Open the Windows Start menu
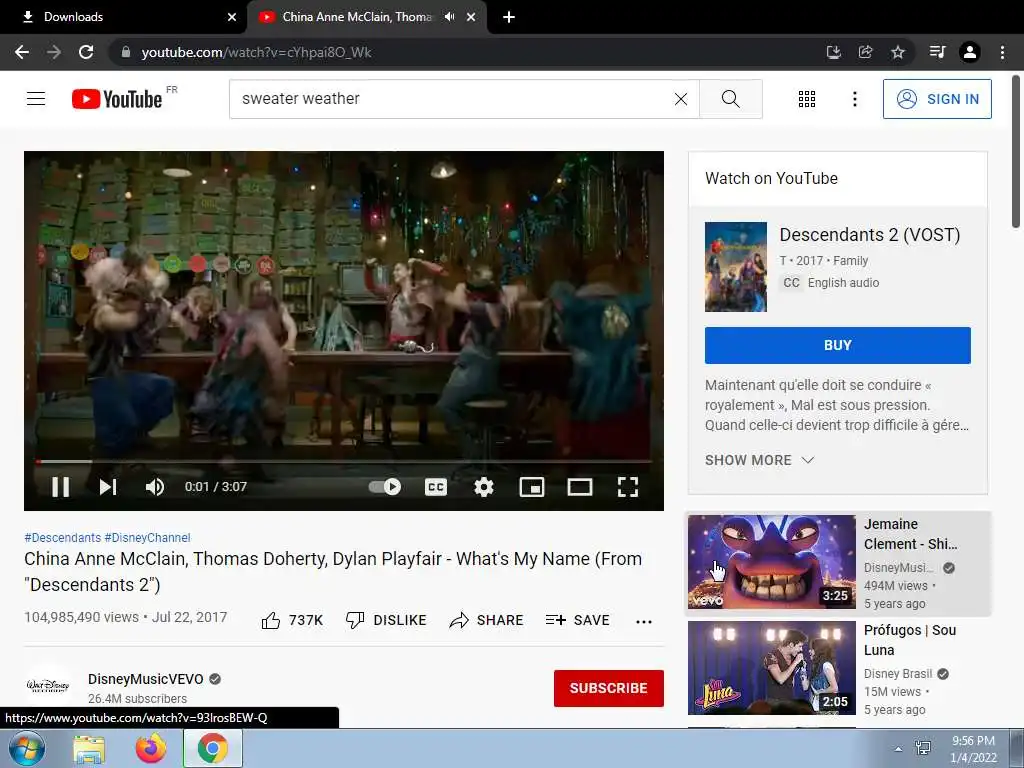Viewport: 1024px width, 768px height. [27, 749]
